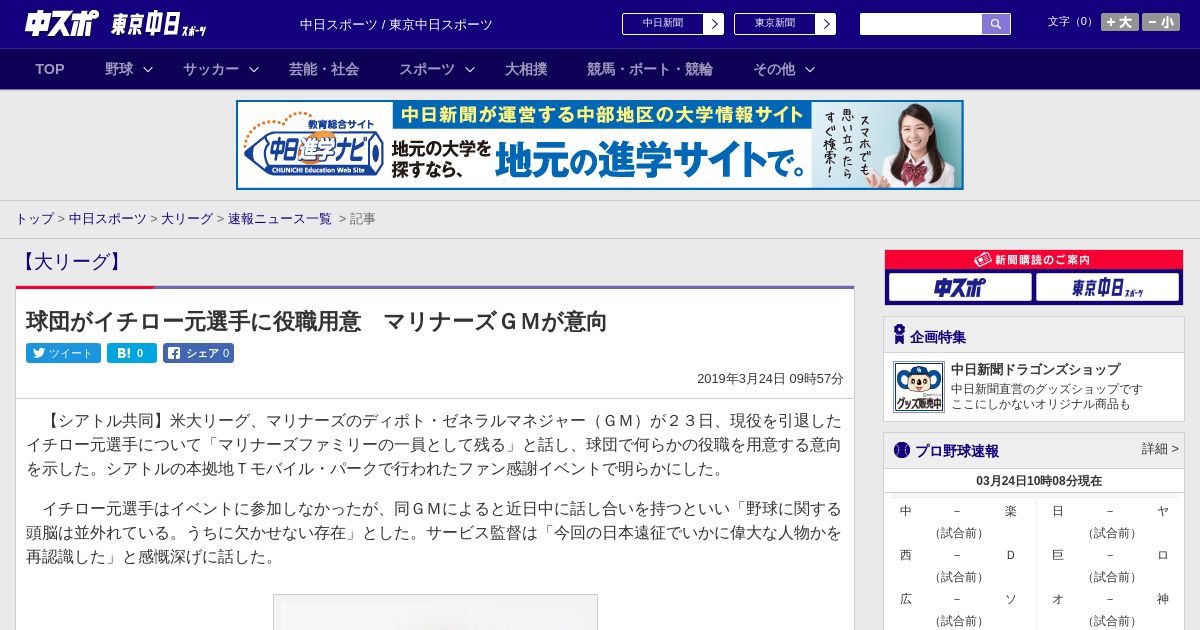Expand the その他 dropdown chevron
This screenshot has height=630, width=1200.
coord(810,69)
